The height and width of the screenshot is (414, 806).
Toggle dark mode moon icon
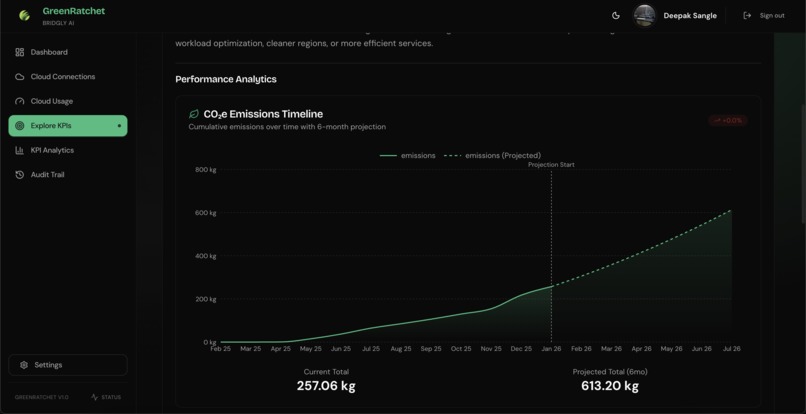click(616, 15)
